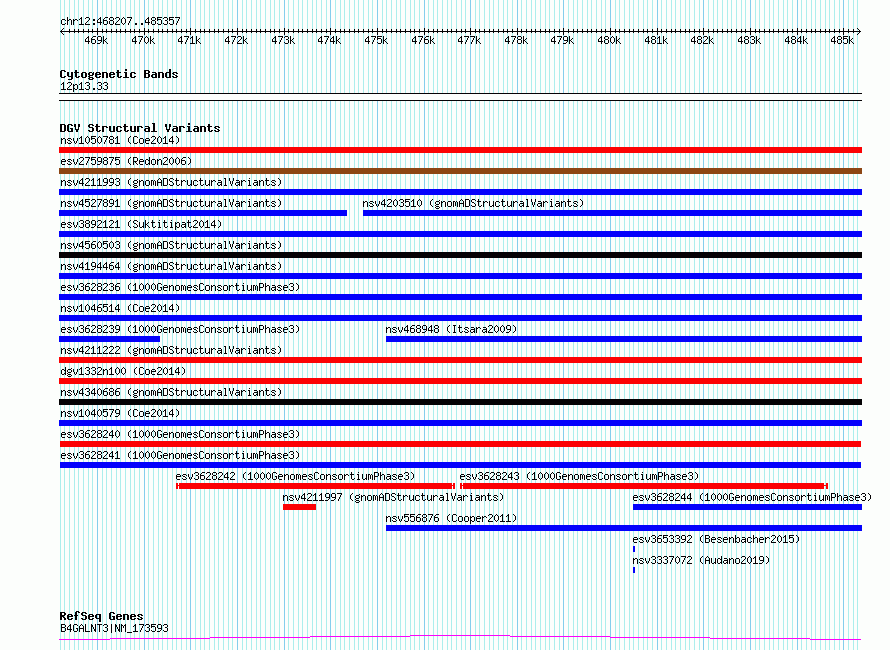Click the 485k ruler position label

(842, 40)
